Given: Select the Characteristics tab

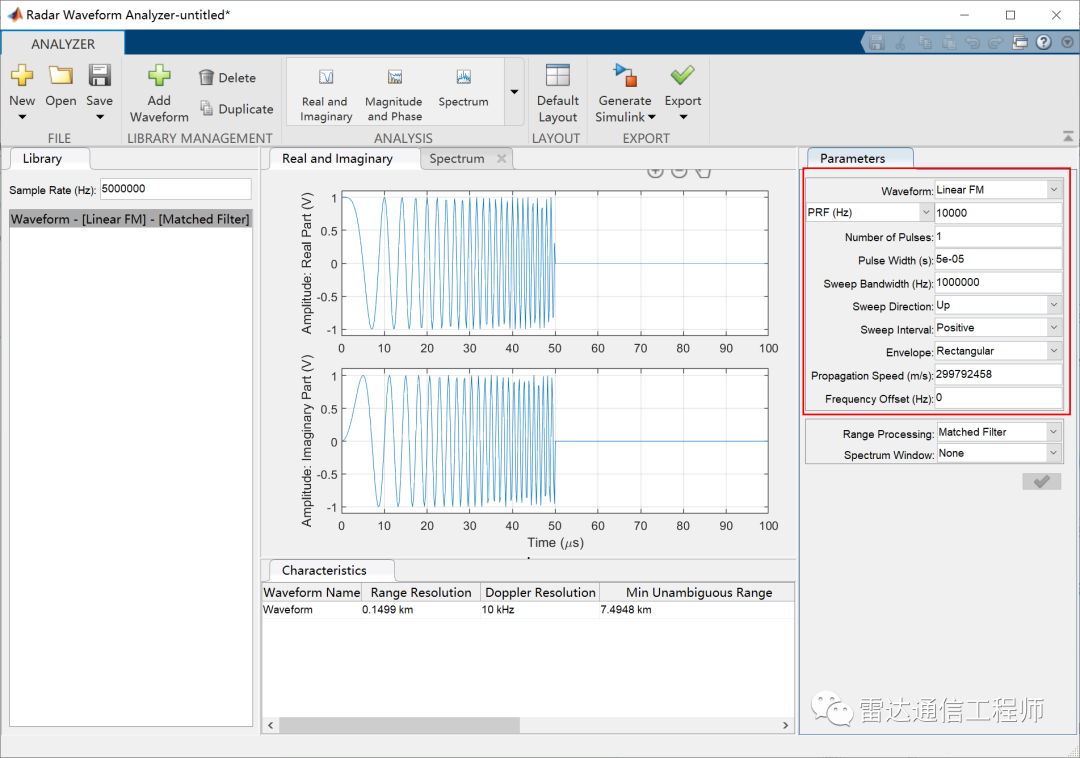Looking at the screenshot, I should (x=324, y=570).
